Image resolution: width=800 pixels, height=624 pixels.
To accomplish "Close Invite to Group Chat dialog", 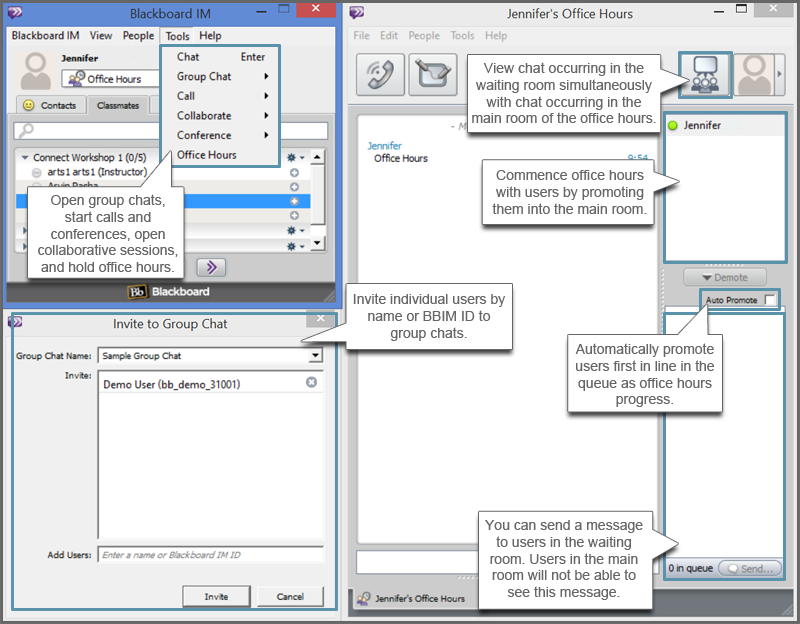I will click(x=320, y=319).
